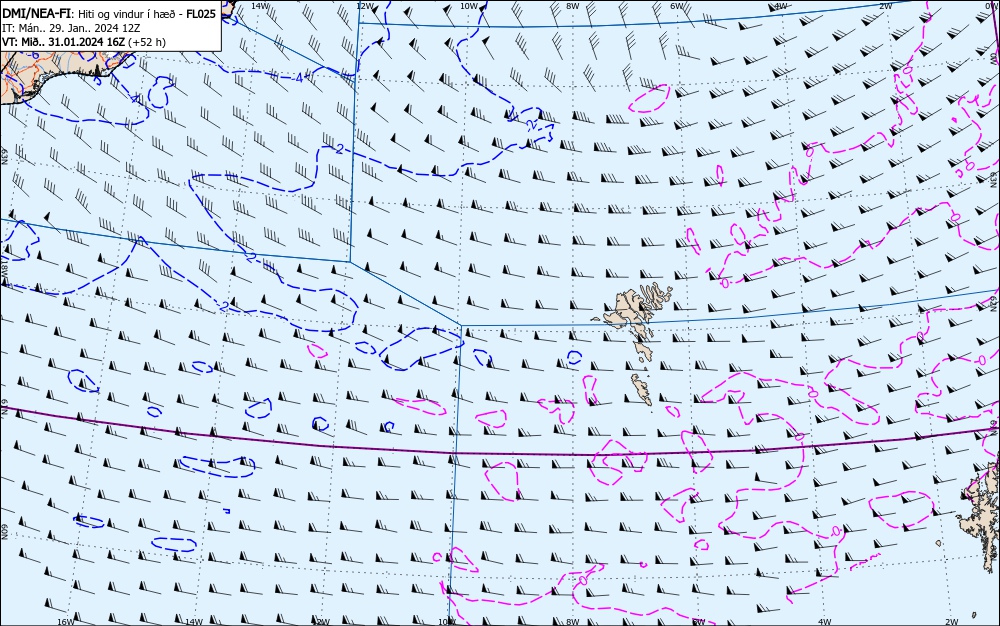Click the 6W longitude label on top edge

(677, 6)
